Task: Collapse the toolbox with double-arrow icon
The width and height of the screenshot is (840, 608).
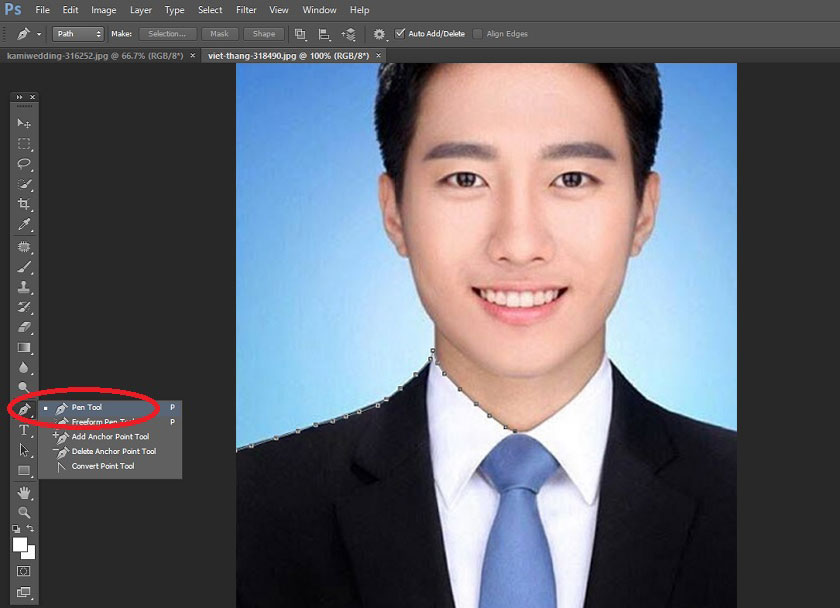Action: coord(19,97)
